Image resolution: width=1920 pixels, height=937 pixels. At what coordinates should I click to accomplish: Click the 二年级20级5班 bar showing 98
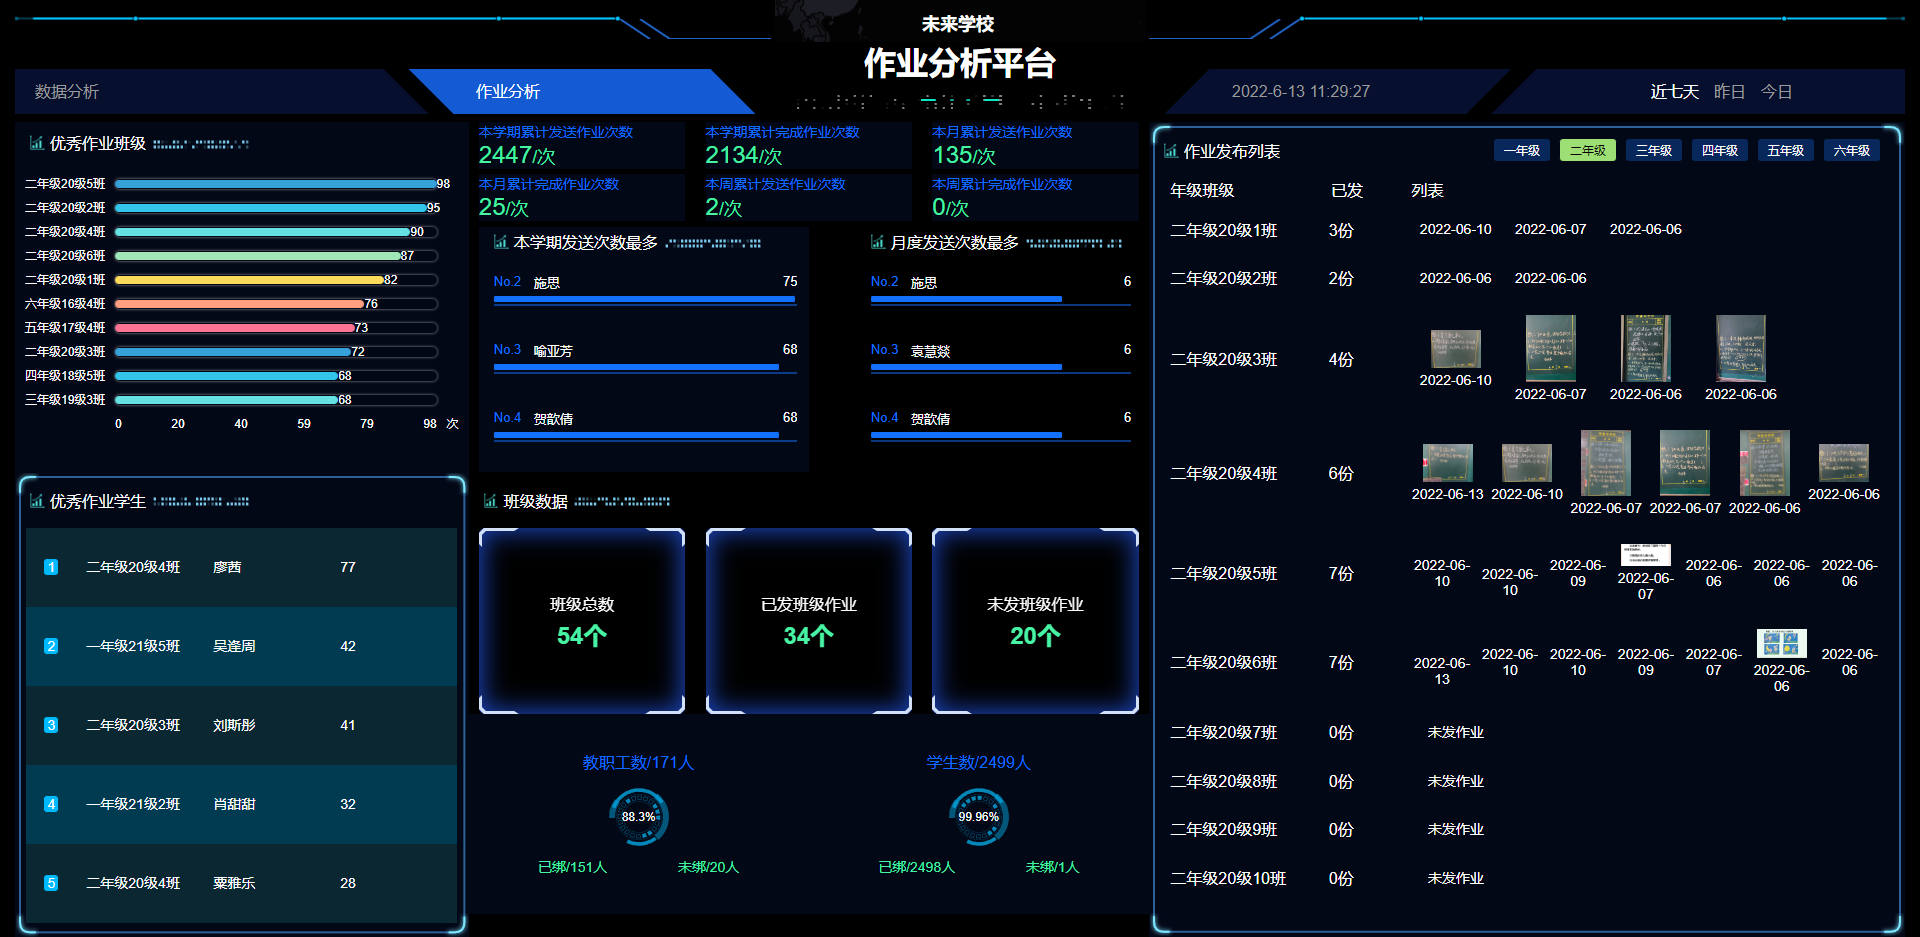[x=275, y=184]
